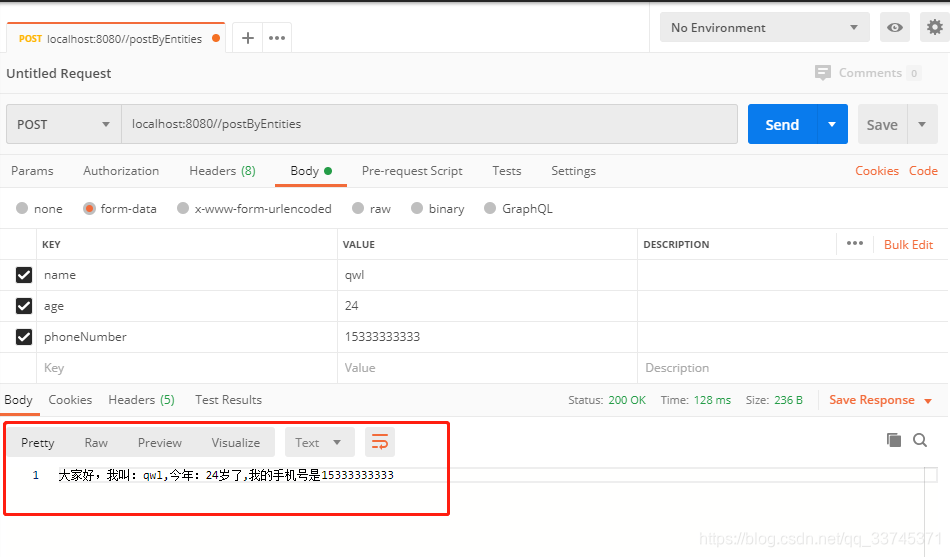Open the response Headers (5) tab

point(141,399)
